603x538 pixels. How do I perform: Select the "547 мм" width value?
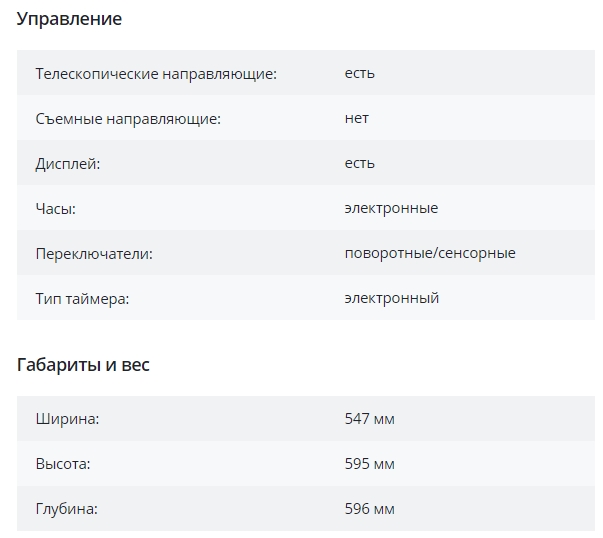pyautogui.click(x=370, y=419)
